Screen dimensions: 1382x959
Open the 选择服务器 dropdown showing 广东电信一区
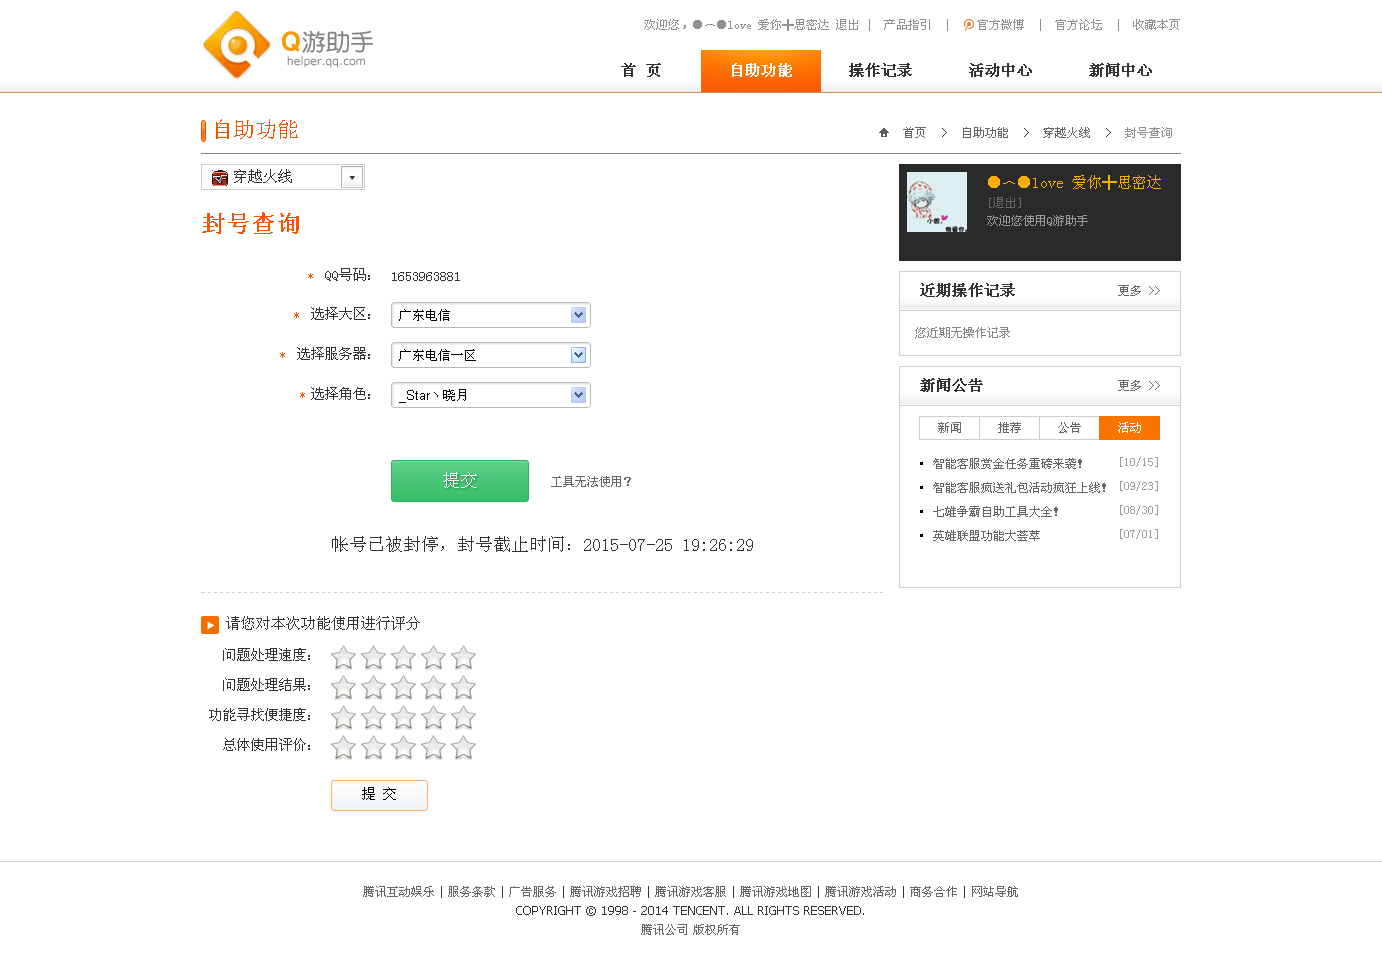(490, 355)
